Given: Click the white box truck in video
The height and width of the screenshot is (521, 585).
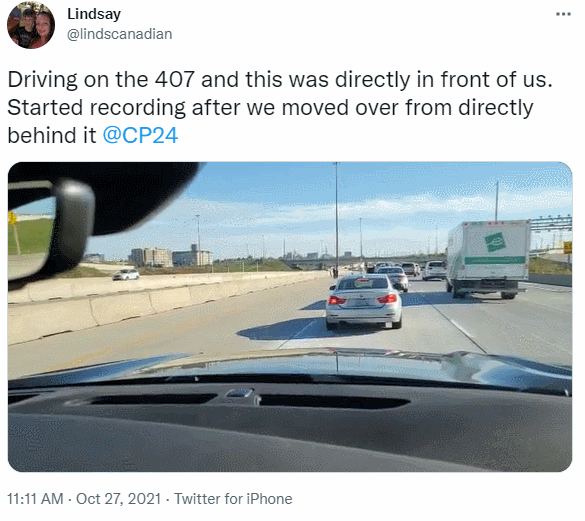Looking at the screenshot, I should click(487, 258).
